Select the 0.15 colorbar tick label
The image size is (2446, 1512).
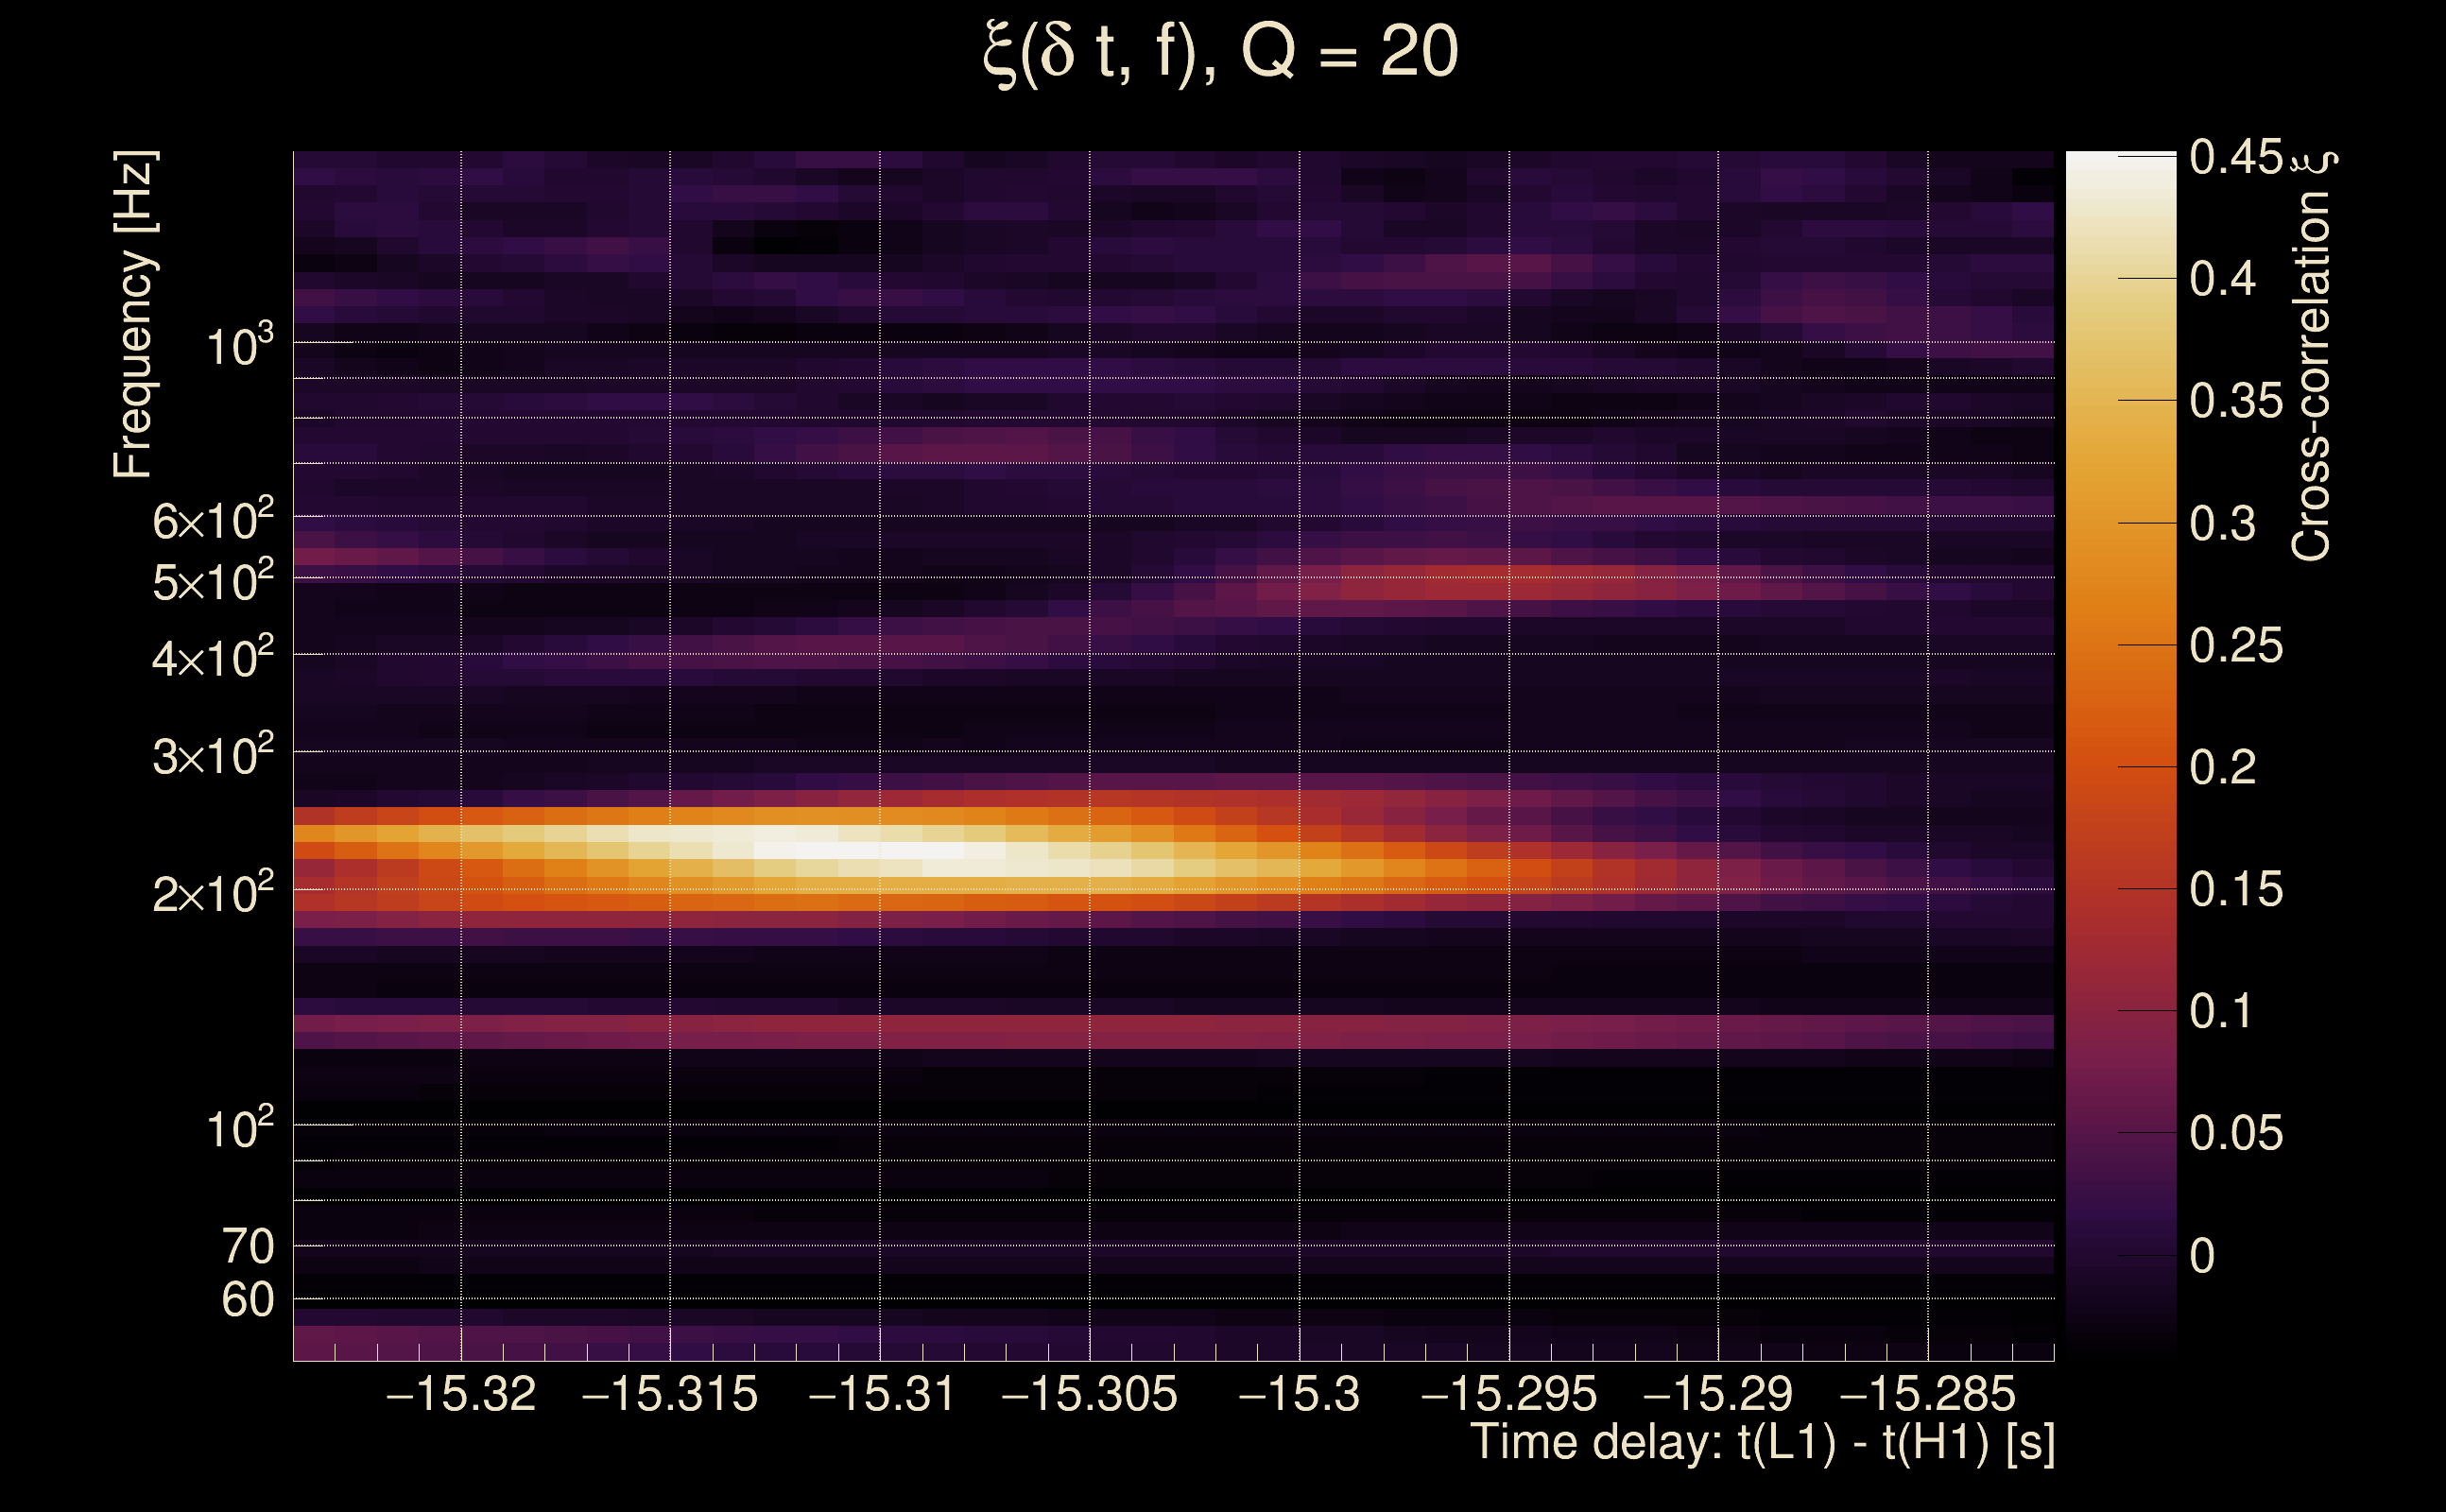[x=2236, y=890]
